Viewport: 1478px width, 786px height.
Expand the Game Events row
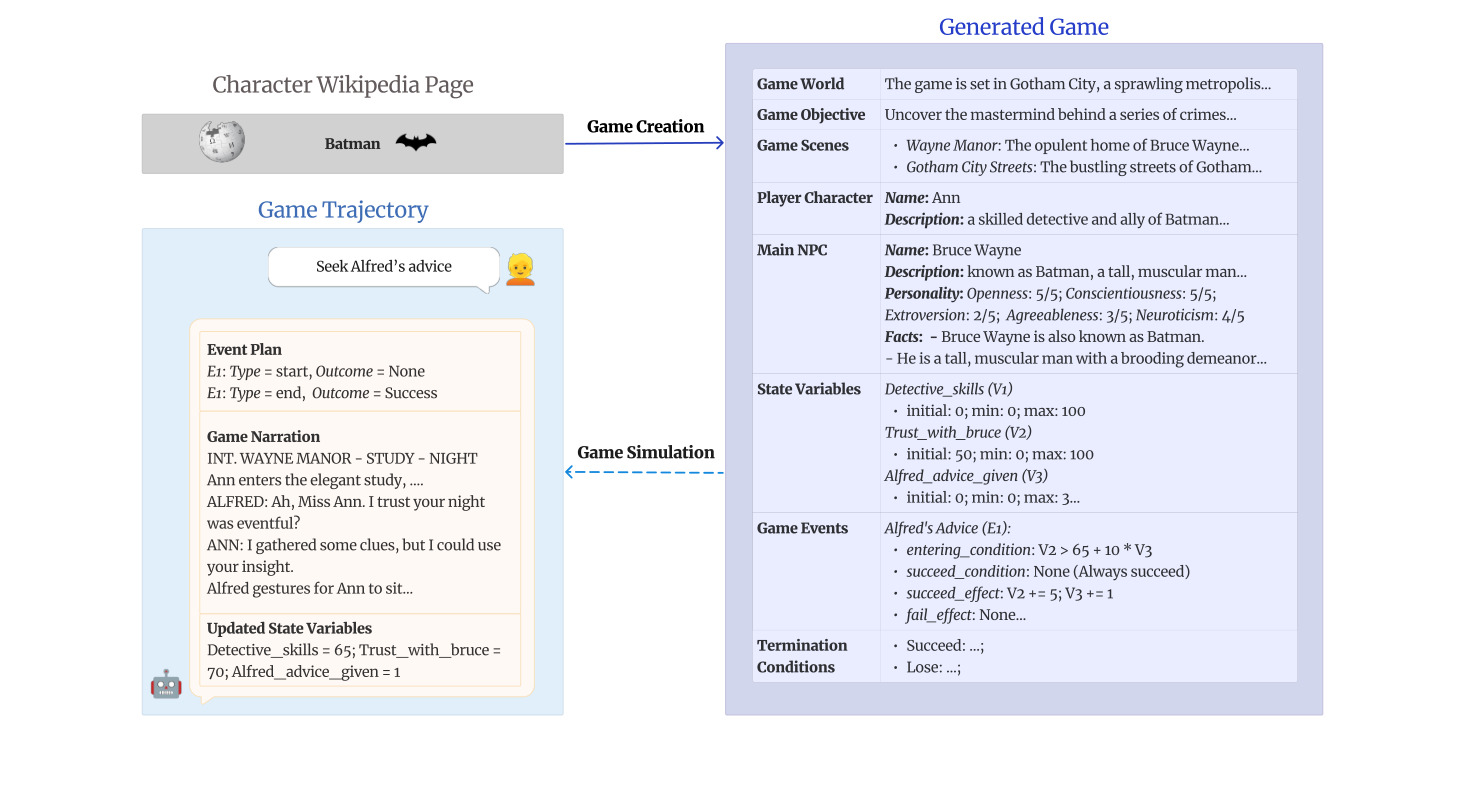point(801,528)
